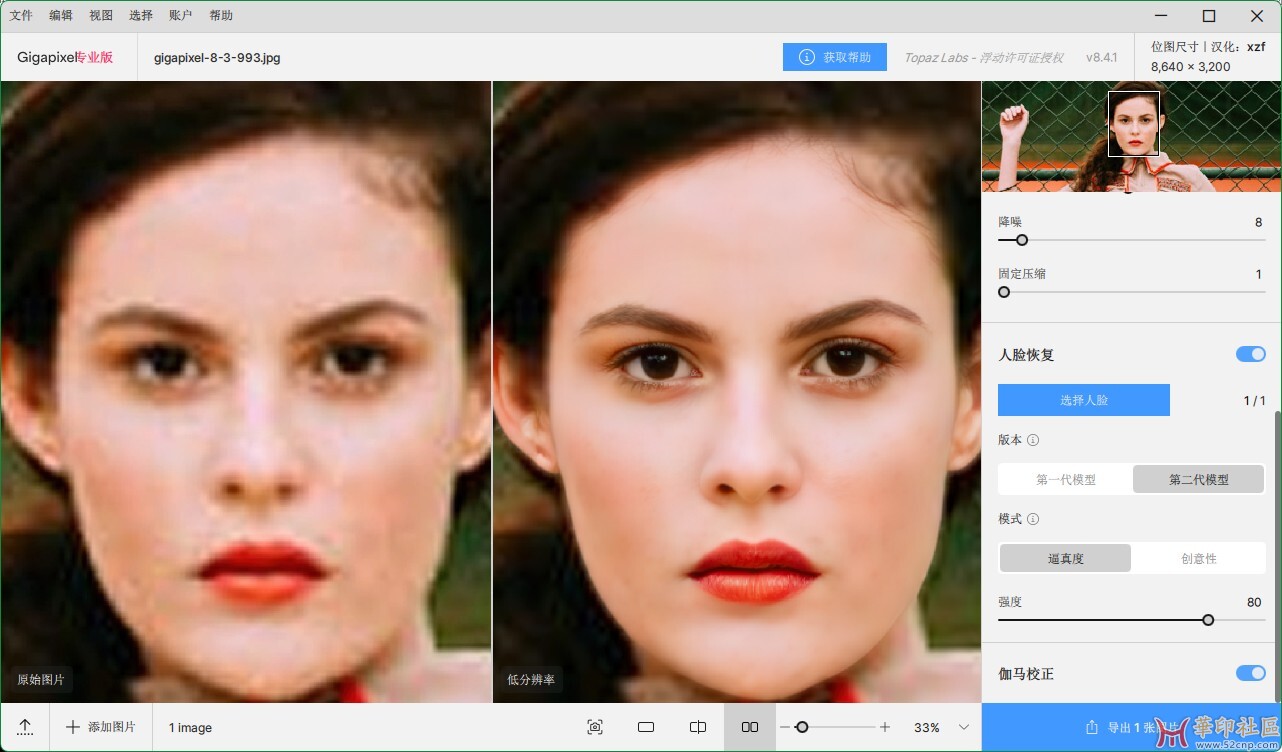The width and height of the screenshot is (1282, 752).
Task: Click the 强度 slider track
Action: 1100,620
